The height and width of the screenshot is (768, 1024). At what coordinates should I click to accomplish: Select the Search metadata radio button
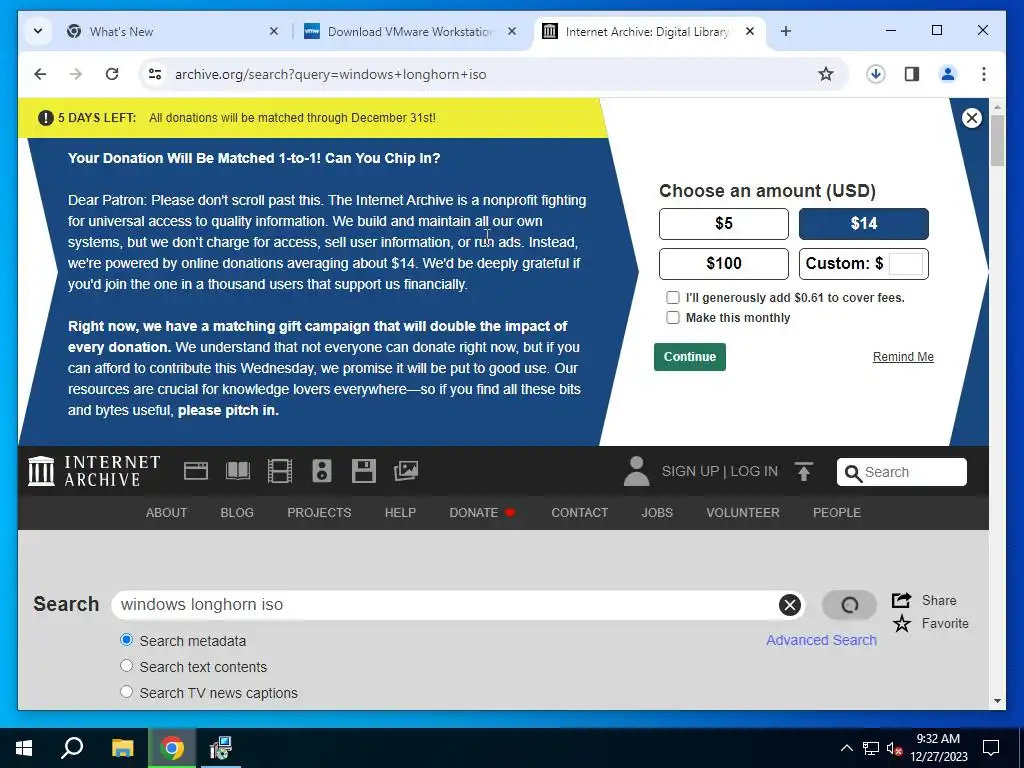tap(127, 640)
